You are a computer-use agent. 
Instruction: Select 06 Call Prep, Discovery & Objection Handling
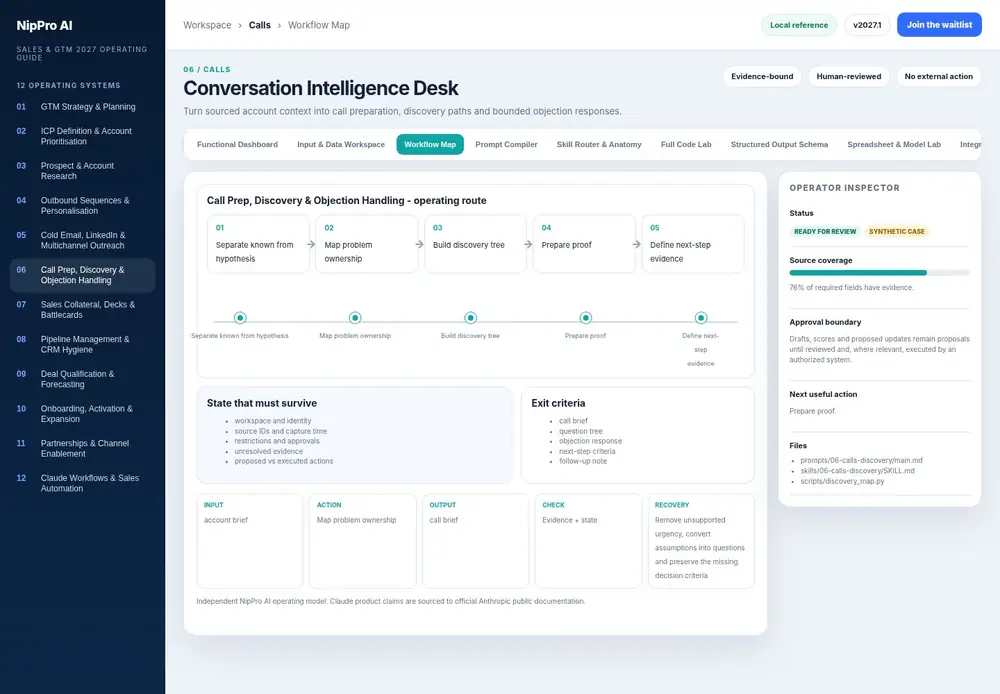tap(82, 275)
